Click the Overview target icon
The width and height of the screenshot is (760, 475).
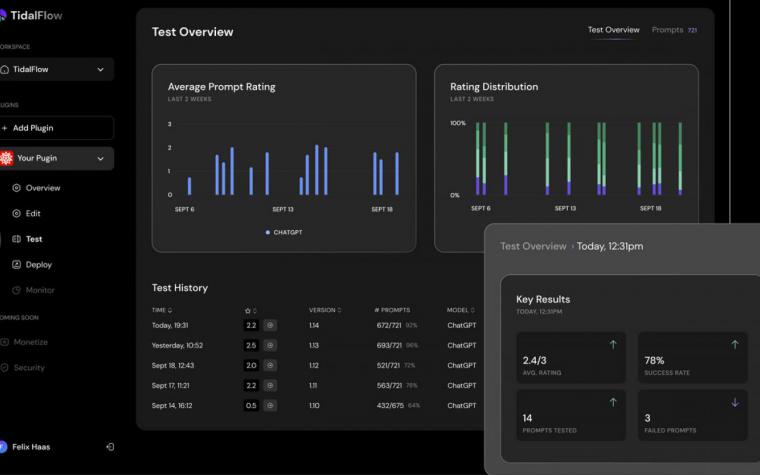click(x=16, y=188)
